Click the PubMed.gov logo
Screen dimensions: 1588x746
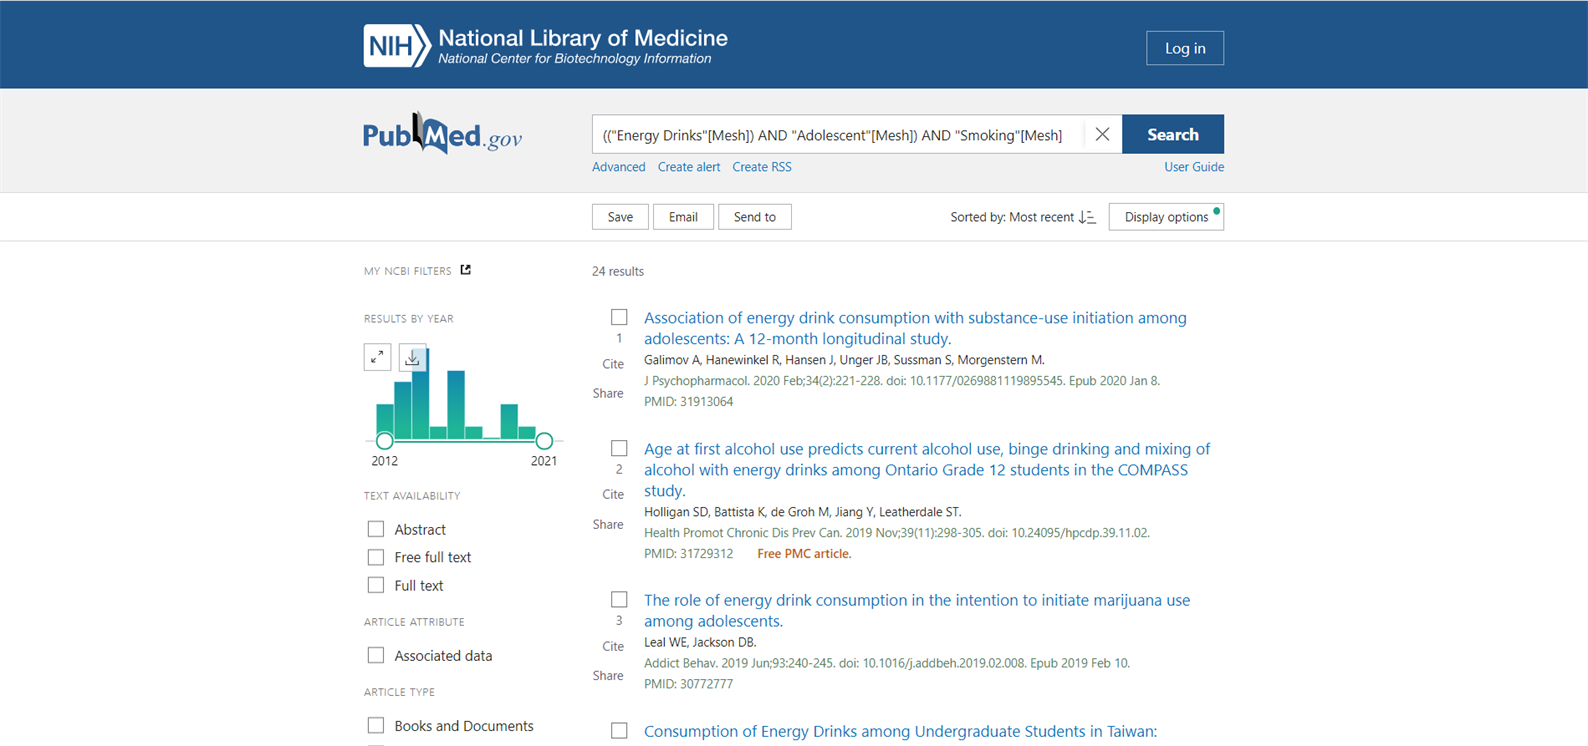[x=442, y=134]
